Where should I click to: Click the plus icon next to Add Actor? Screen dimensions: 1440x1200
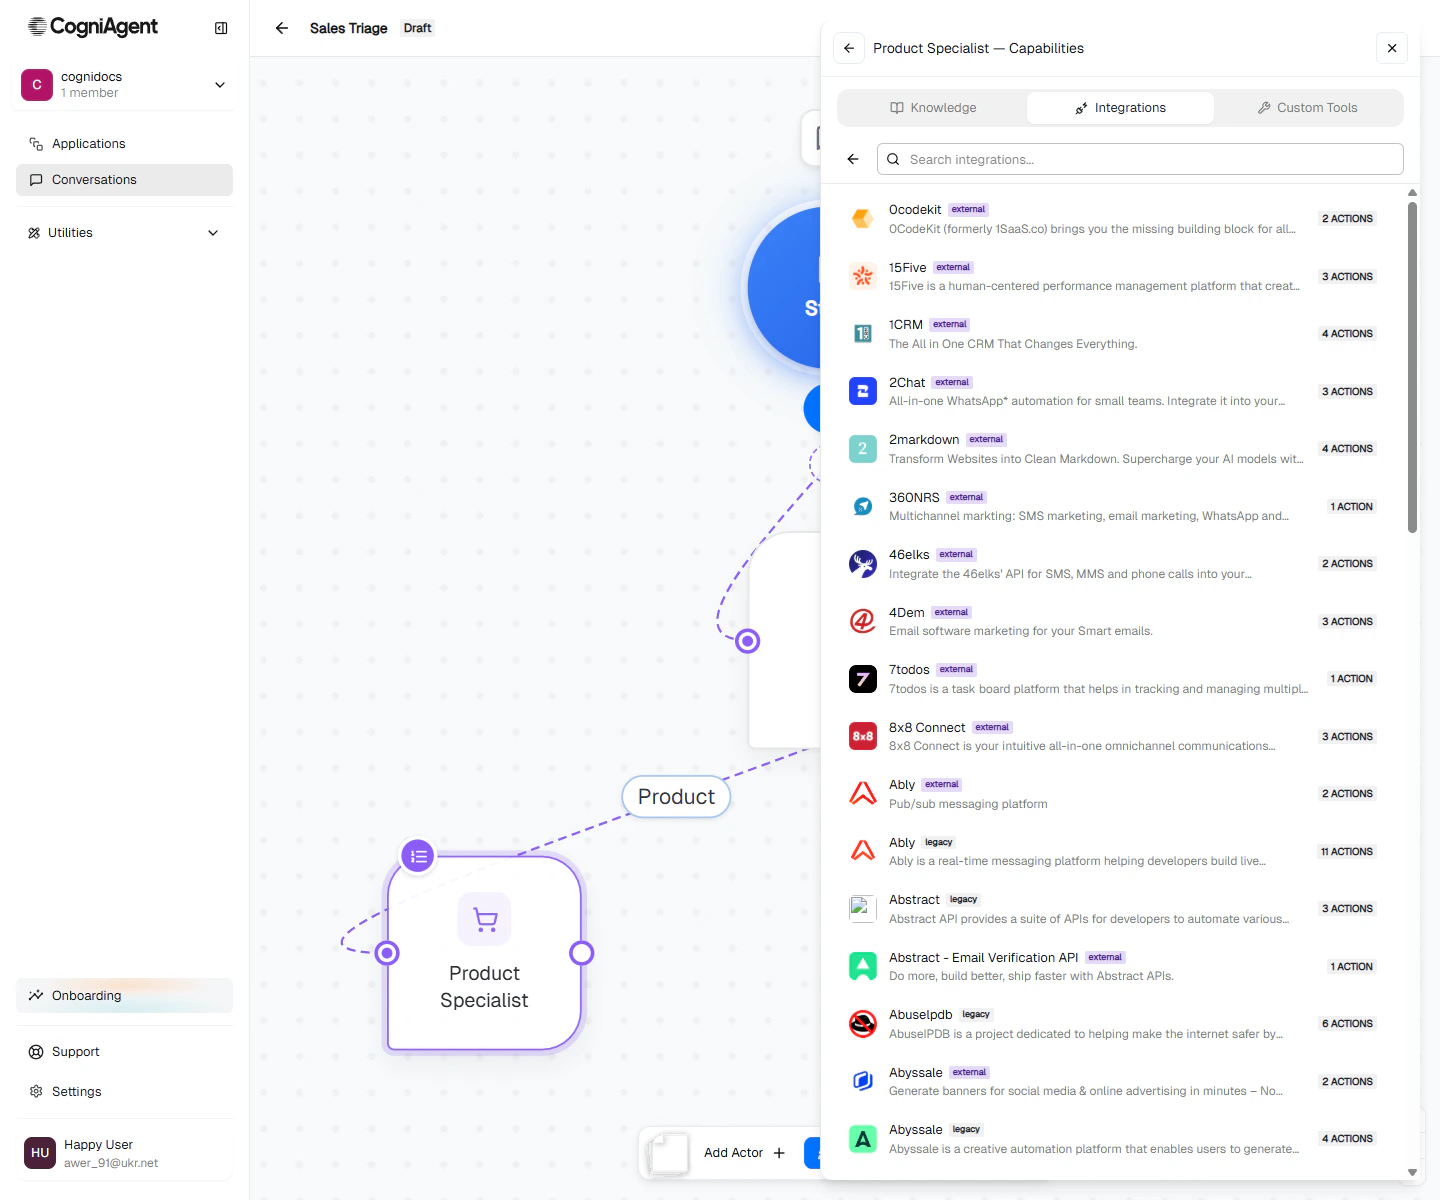779,1153
